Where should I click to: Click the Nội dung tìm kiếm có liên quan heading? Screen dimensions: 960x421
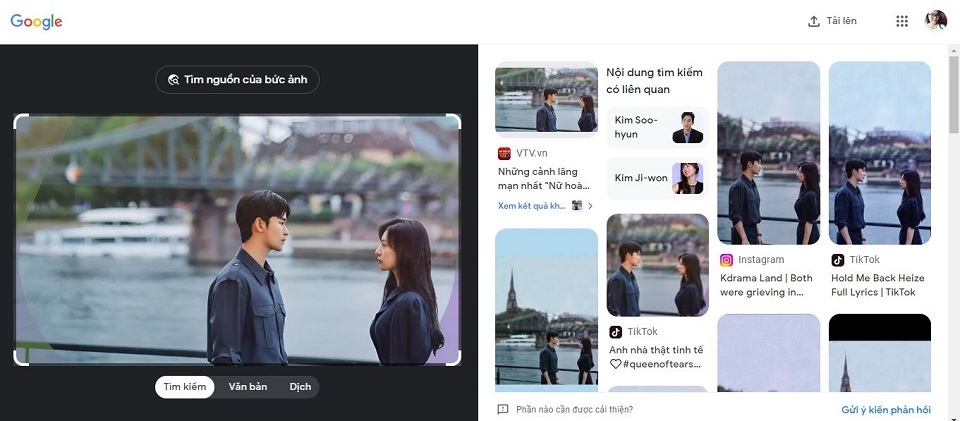pos(654,81)
